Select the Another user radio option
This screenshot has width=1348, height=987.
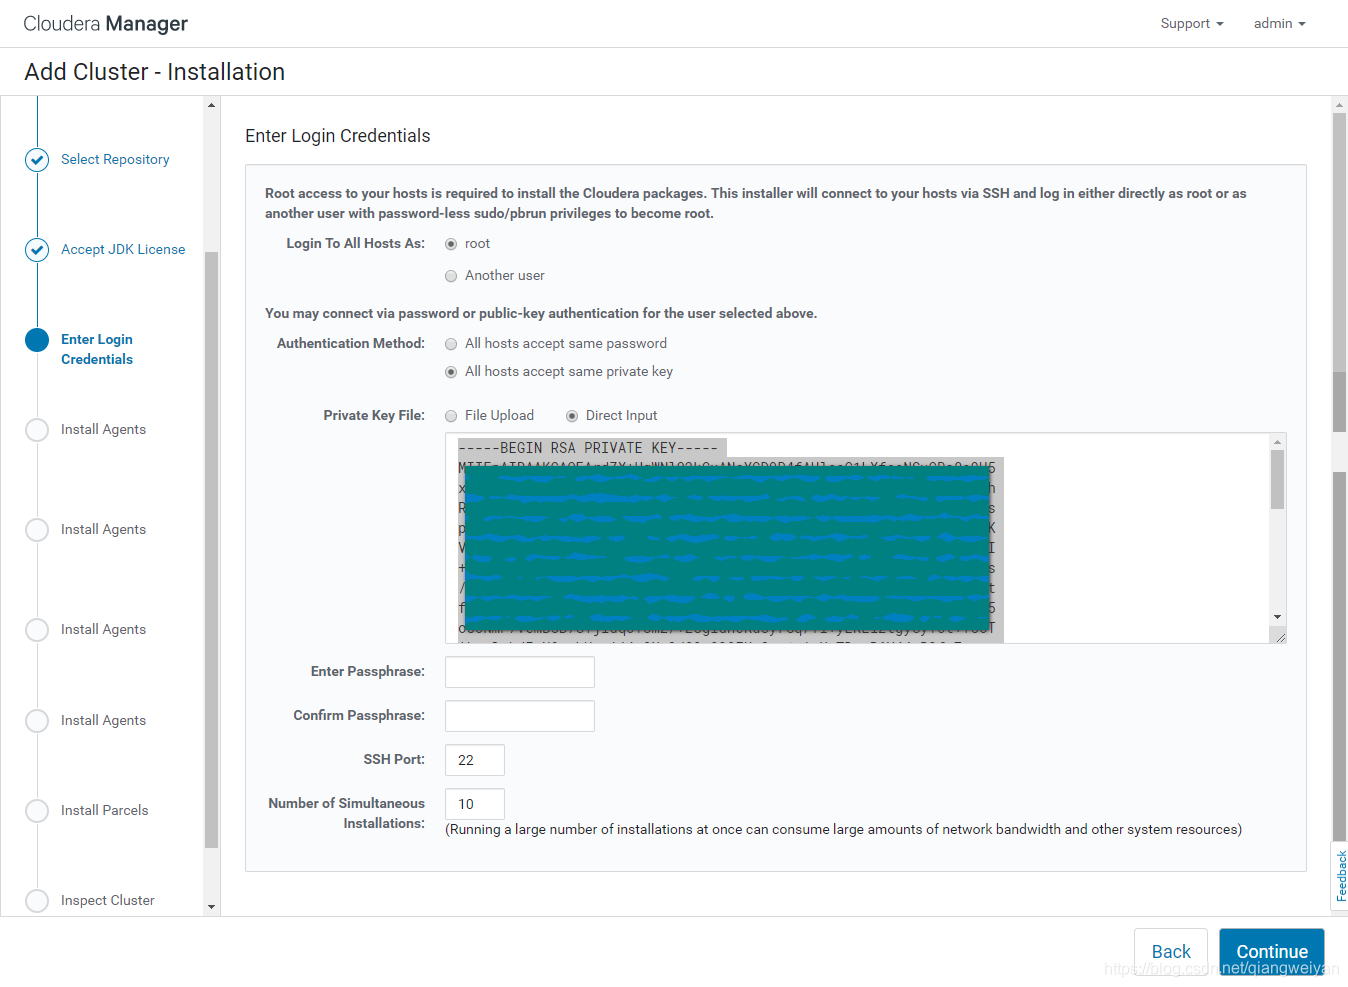451,276
